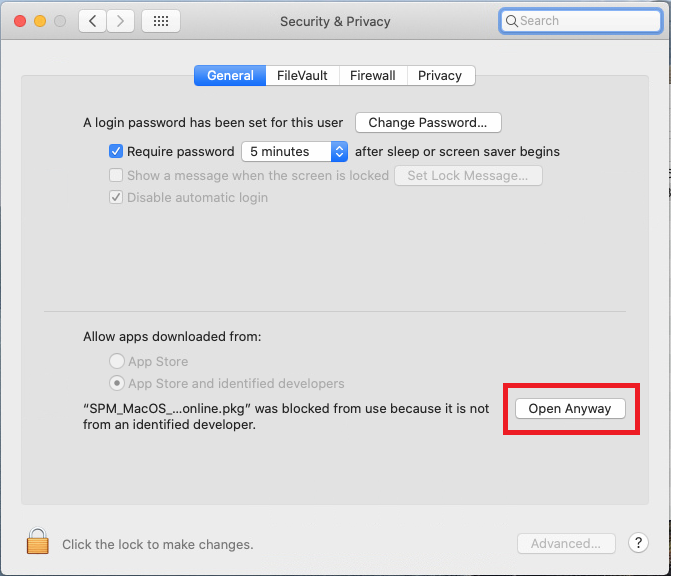Open the Privacy tab
The height and width of the screenshot is (576, 673).
tap(440, 75)
